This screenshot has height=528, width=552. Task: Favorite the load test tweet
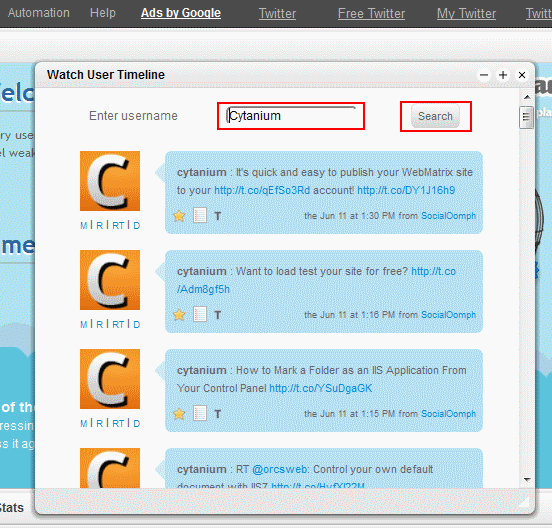(179, 315)
